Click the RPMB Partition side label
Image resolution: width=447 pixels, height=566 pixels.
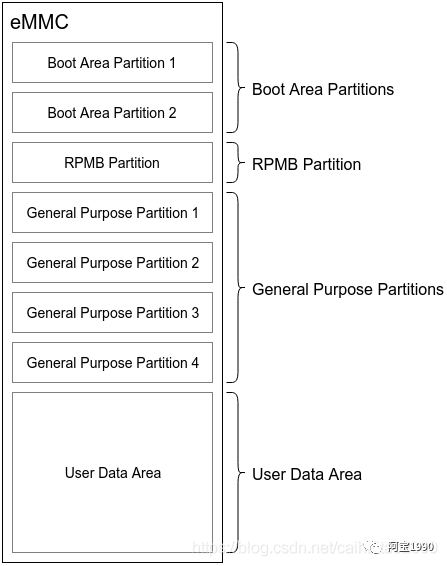(x=307, y=164)
